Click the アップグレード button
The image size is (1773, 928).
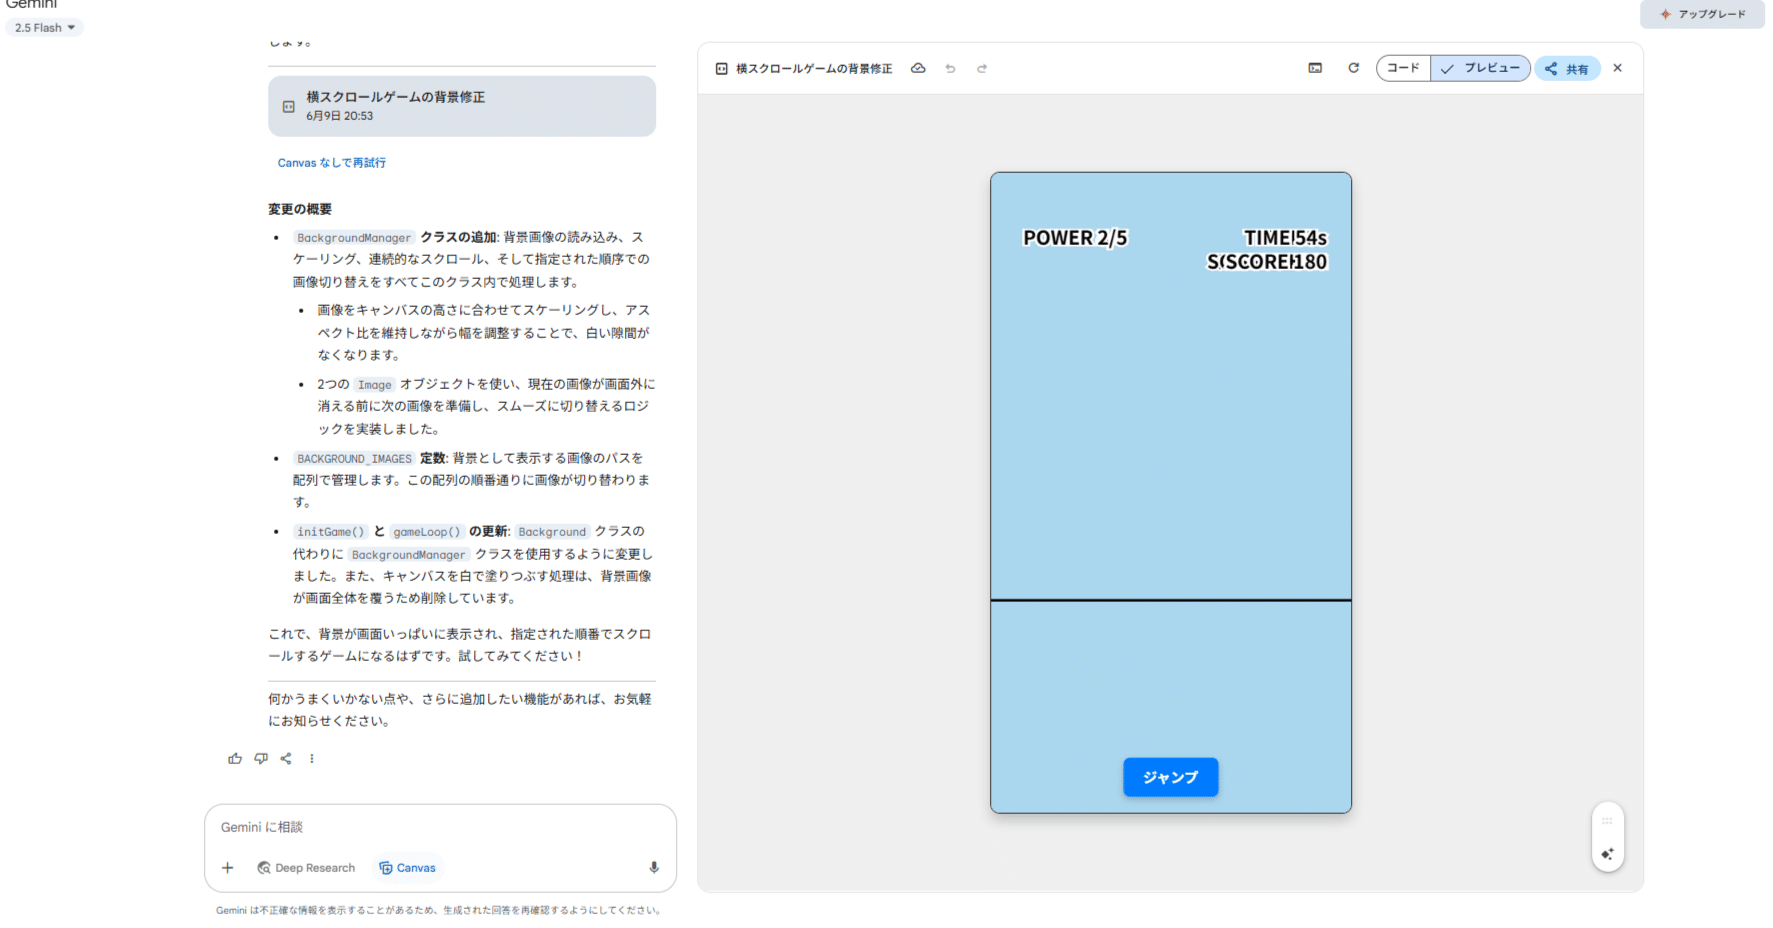(1701, 14)
